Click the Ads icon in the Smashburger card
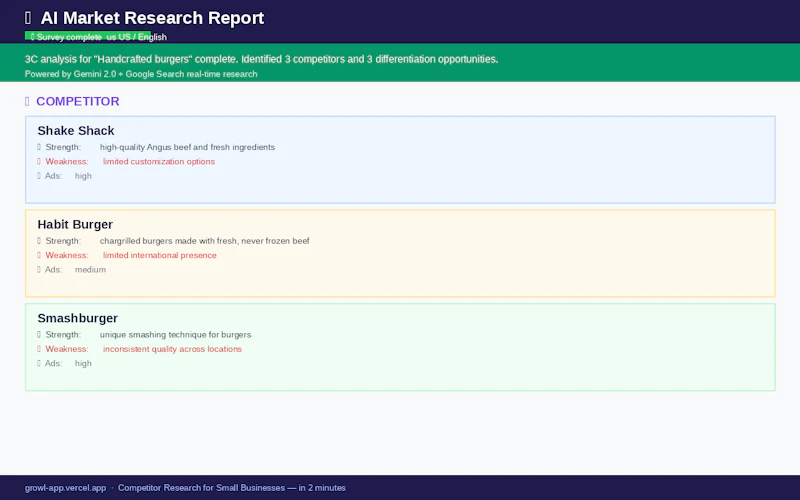Viewport: 800px width, 500px height. (39, 363)
